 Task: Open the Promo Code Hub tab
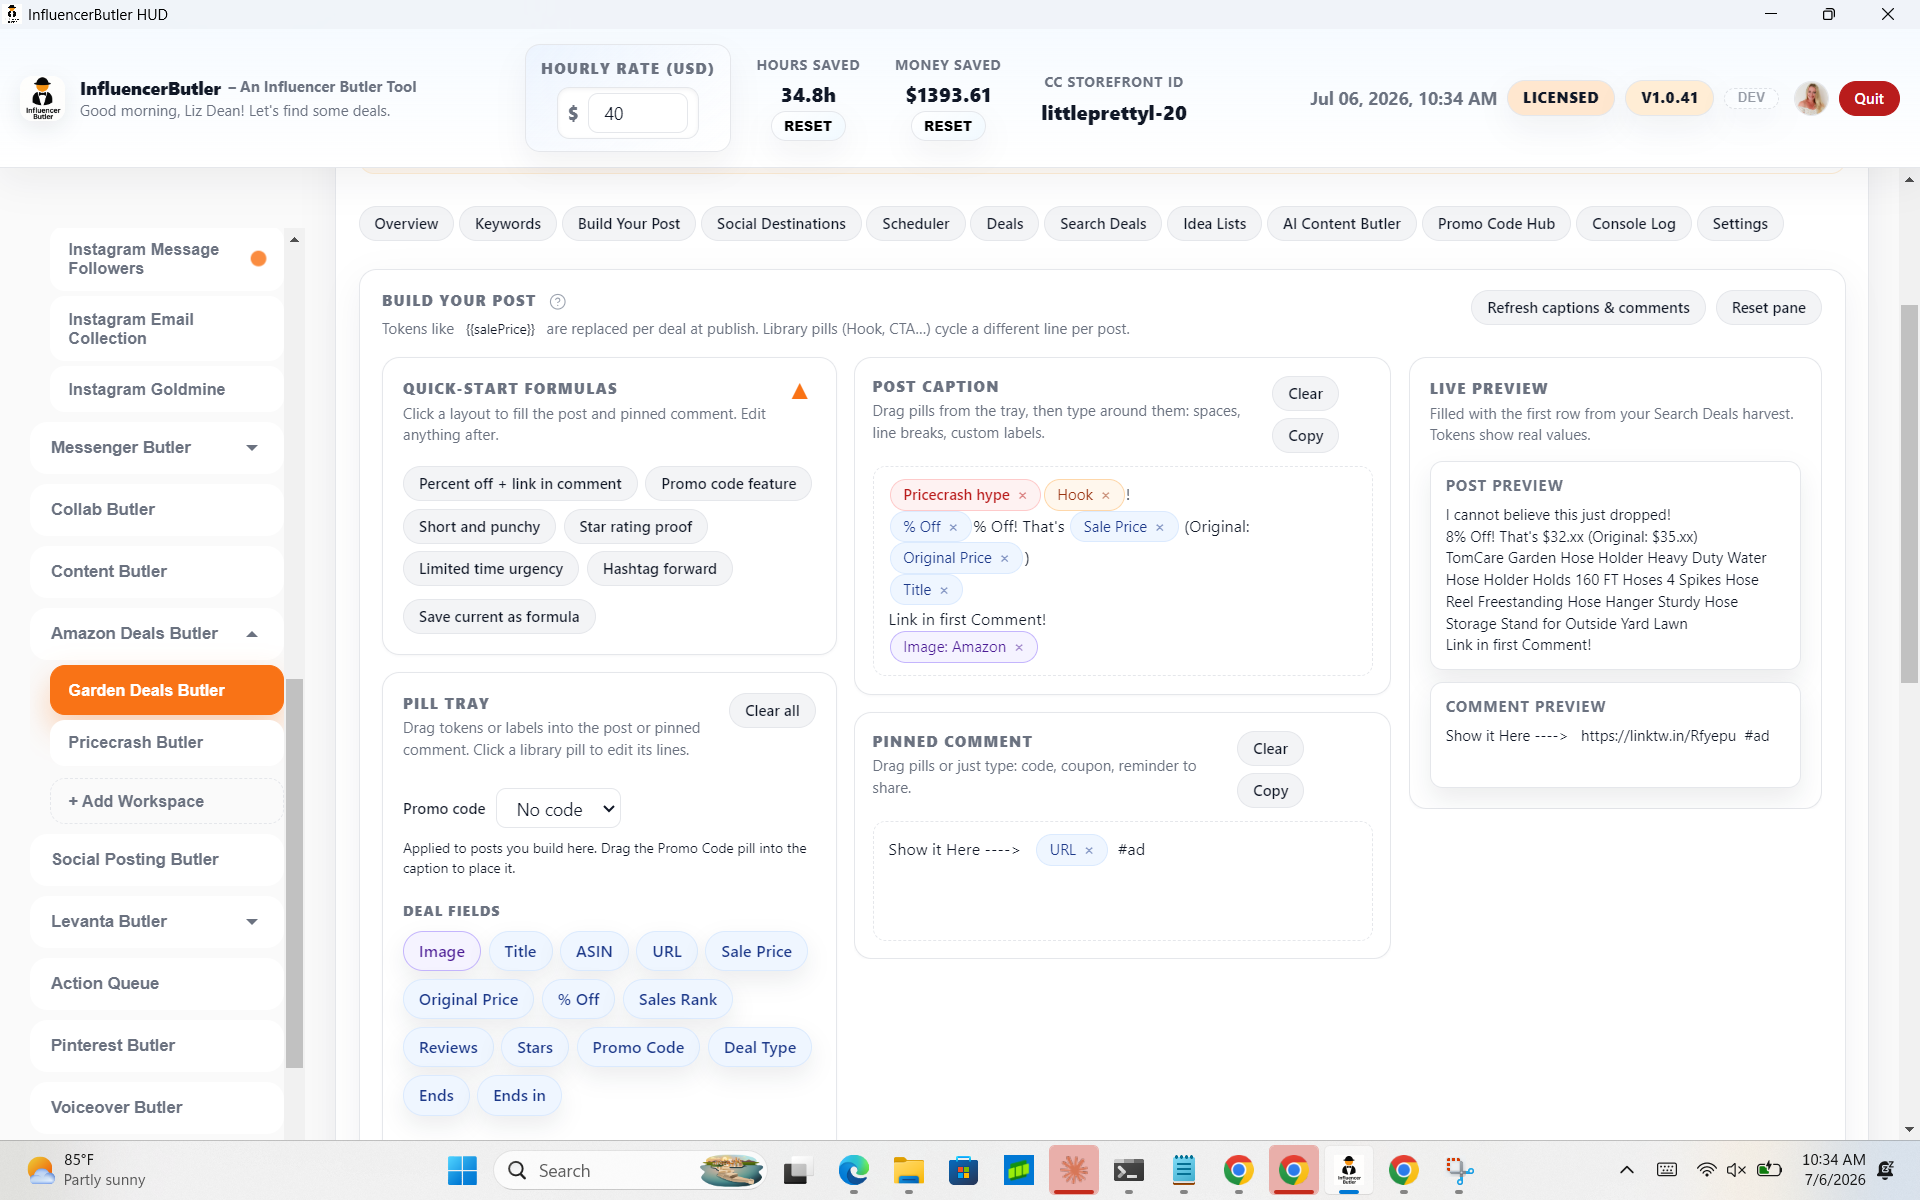coord(1496,224)
